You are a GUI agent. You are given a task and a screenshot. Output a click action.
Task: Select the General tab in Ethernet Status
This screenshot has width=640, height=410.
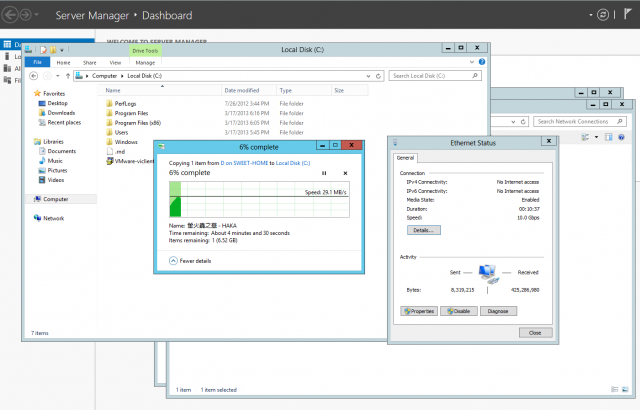click(405, 158)
